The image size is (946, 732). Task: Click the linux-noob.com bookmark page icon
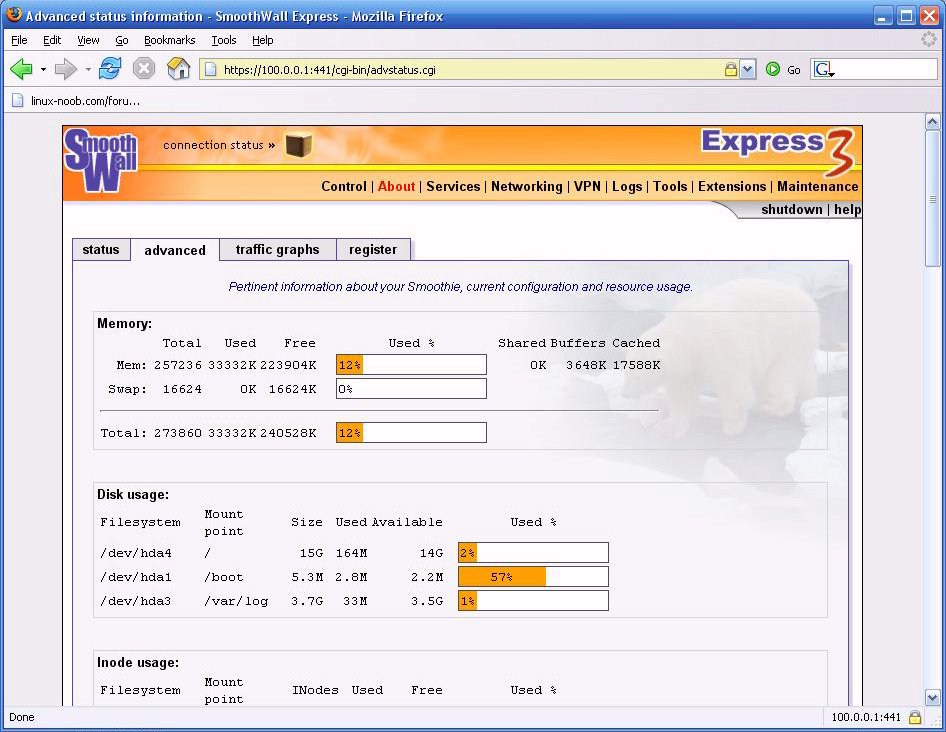click(18, 101)
